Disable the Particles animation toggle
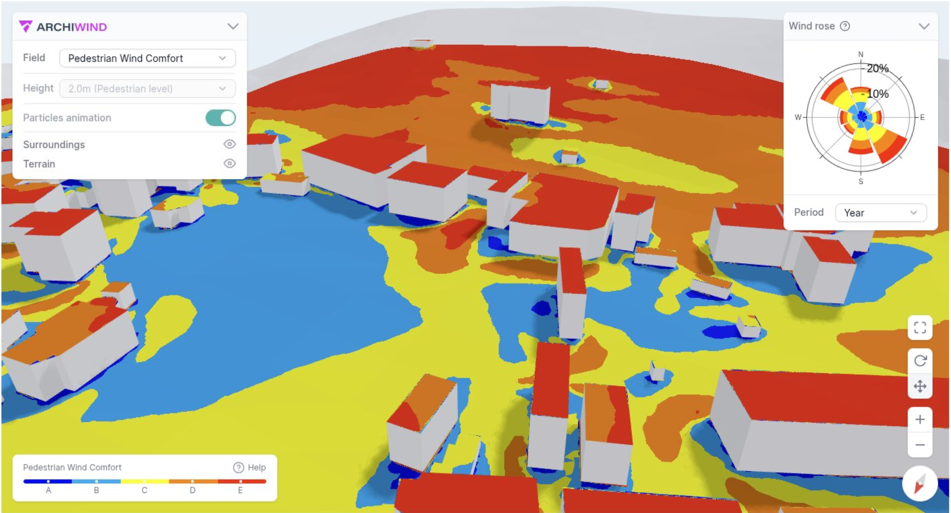 (x=220, y=118)
